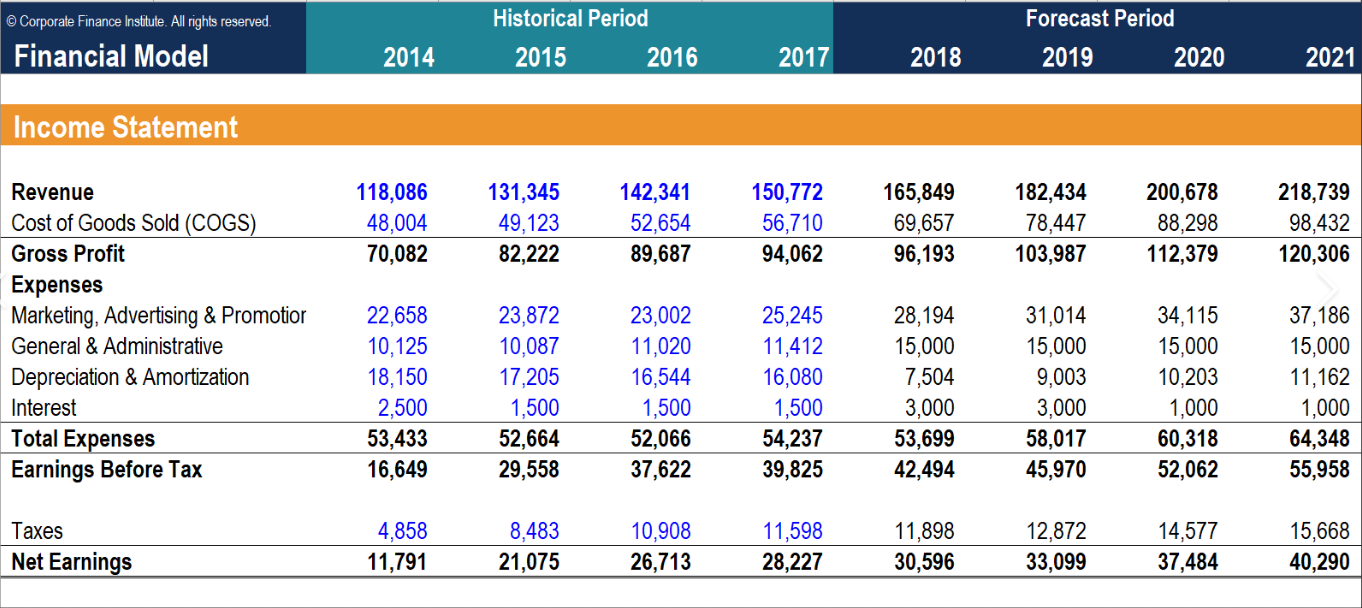This screenshot has height=608, width=1362.
Task: Click COGS value 56,710
Action: click(793, 223)
